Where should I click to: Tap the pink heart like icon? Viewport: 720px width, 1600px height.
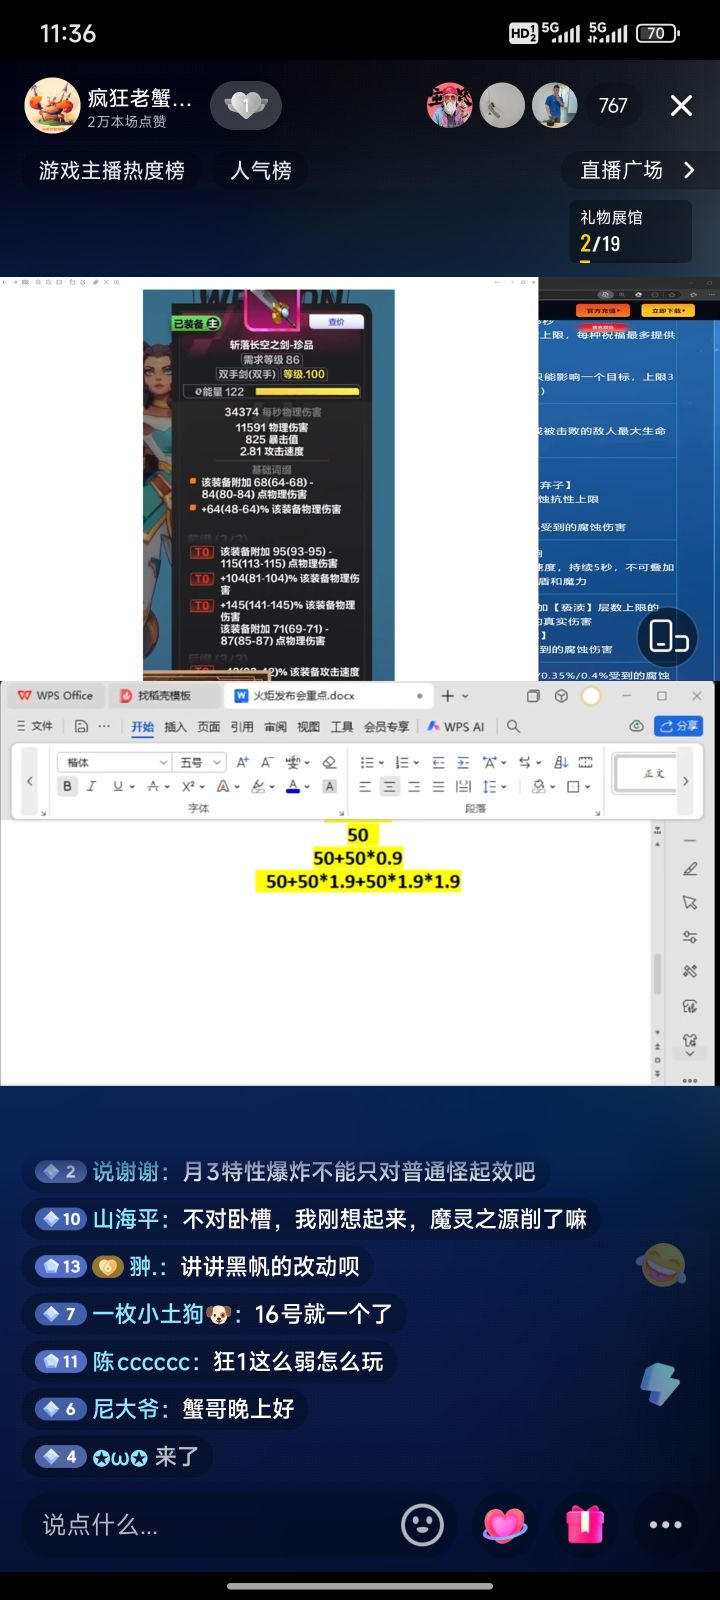coord(505,1525)
